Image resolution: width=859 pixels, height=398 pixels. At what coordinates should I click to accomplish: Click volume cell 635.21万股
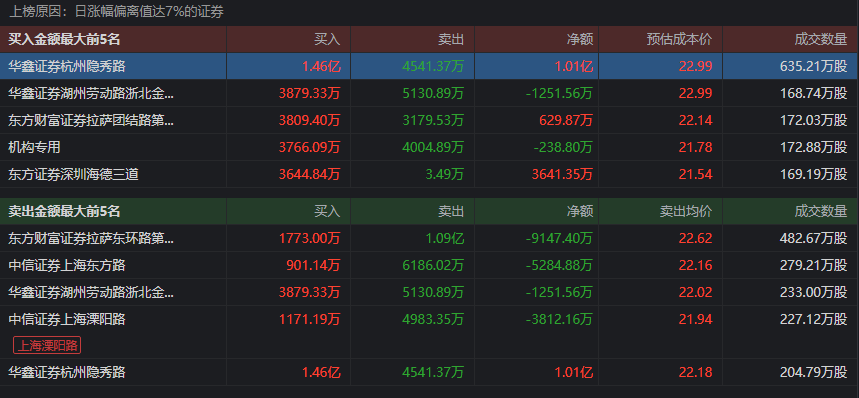tap(814, 66)
